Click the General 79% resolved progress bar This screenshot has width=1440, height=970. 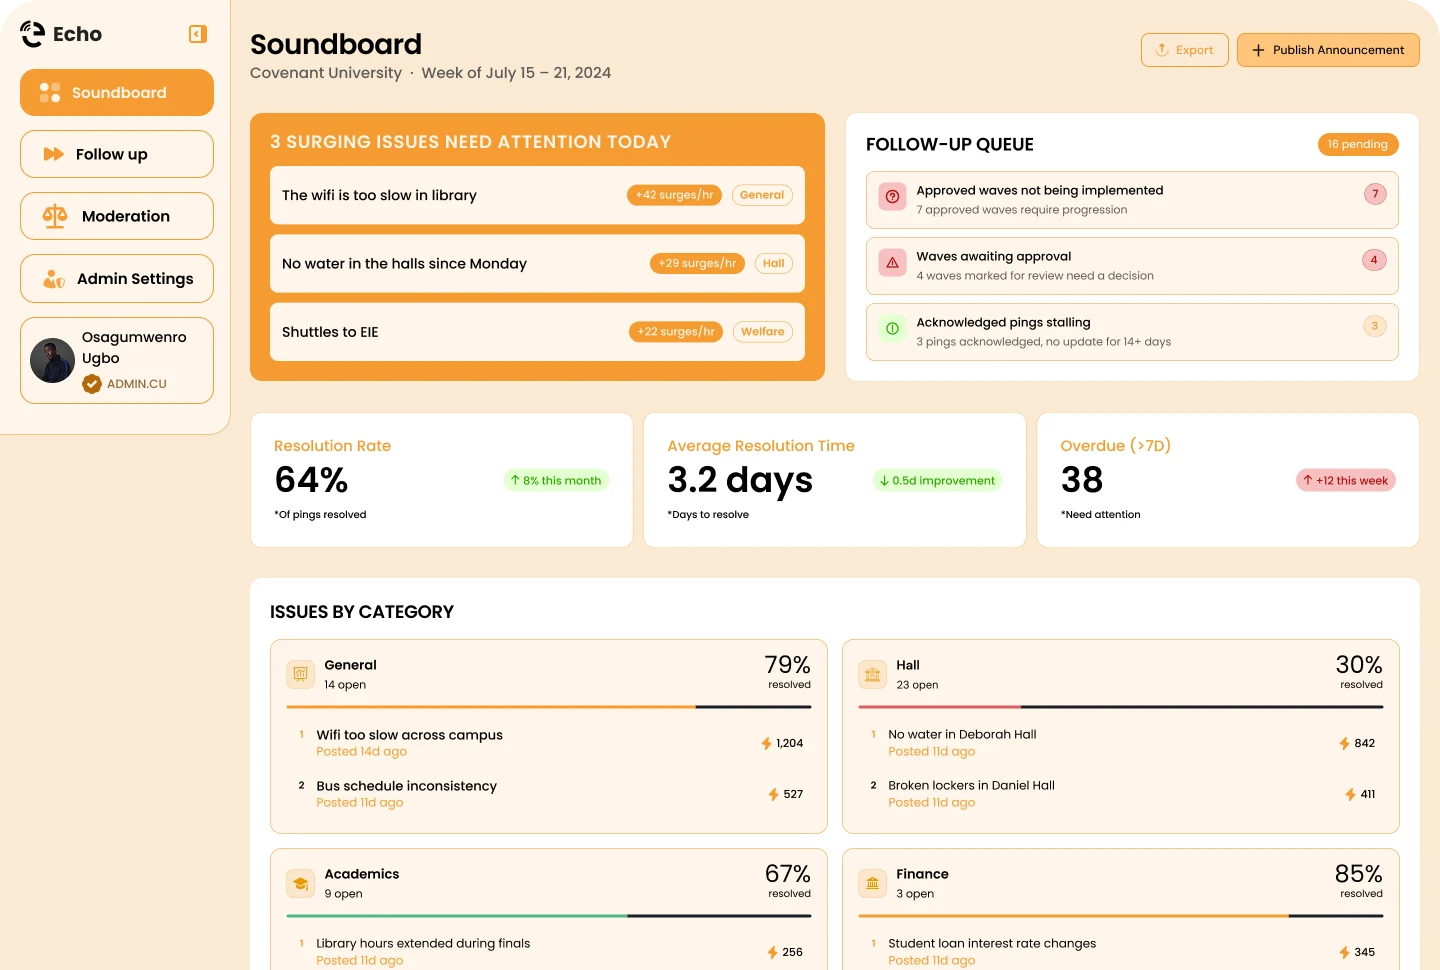point(548,707)
